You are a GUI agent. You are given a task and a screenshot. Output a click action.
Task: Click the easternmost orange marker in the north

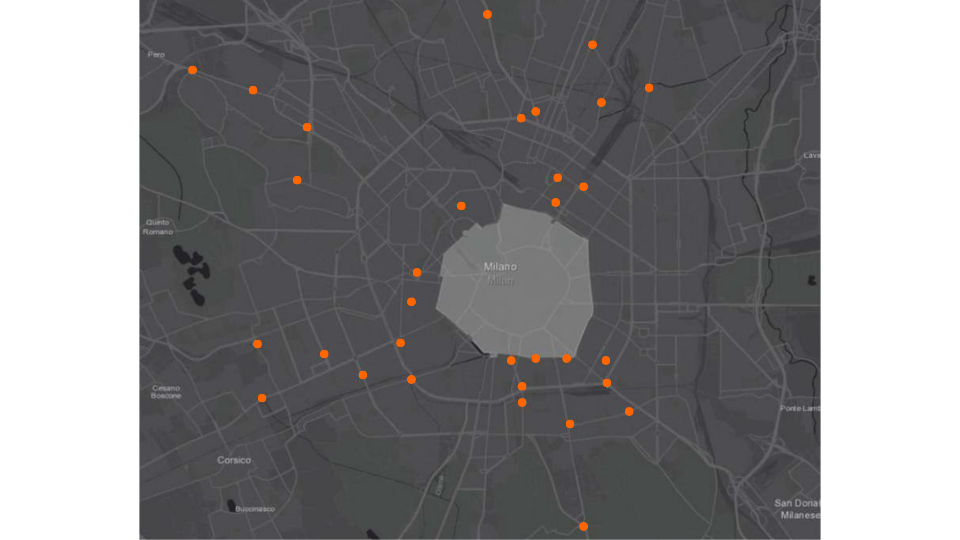(x=649, y=88)
